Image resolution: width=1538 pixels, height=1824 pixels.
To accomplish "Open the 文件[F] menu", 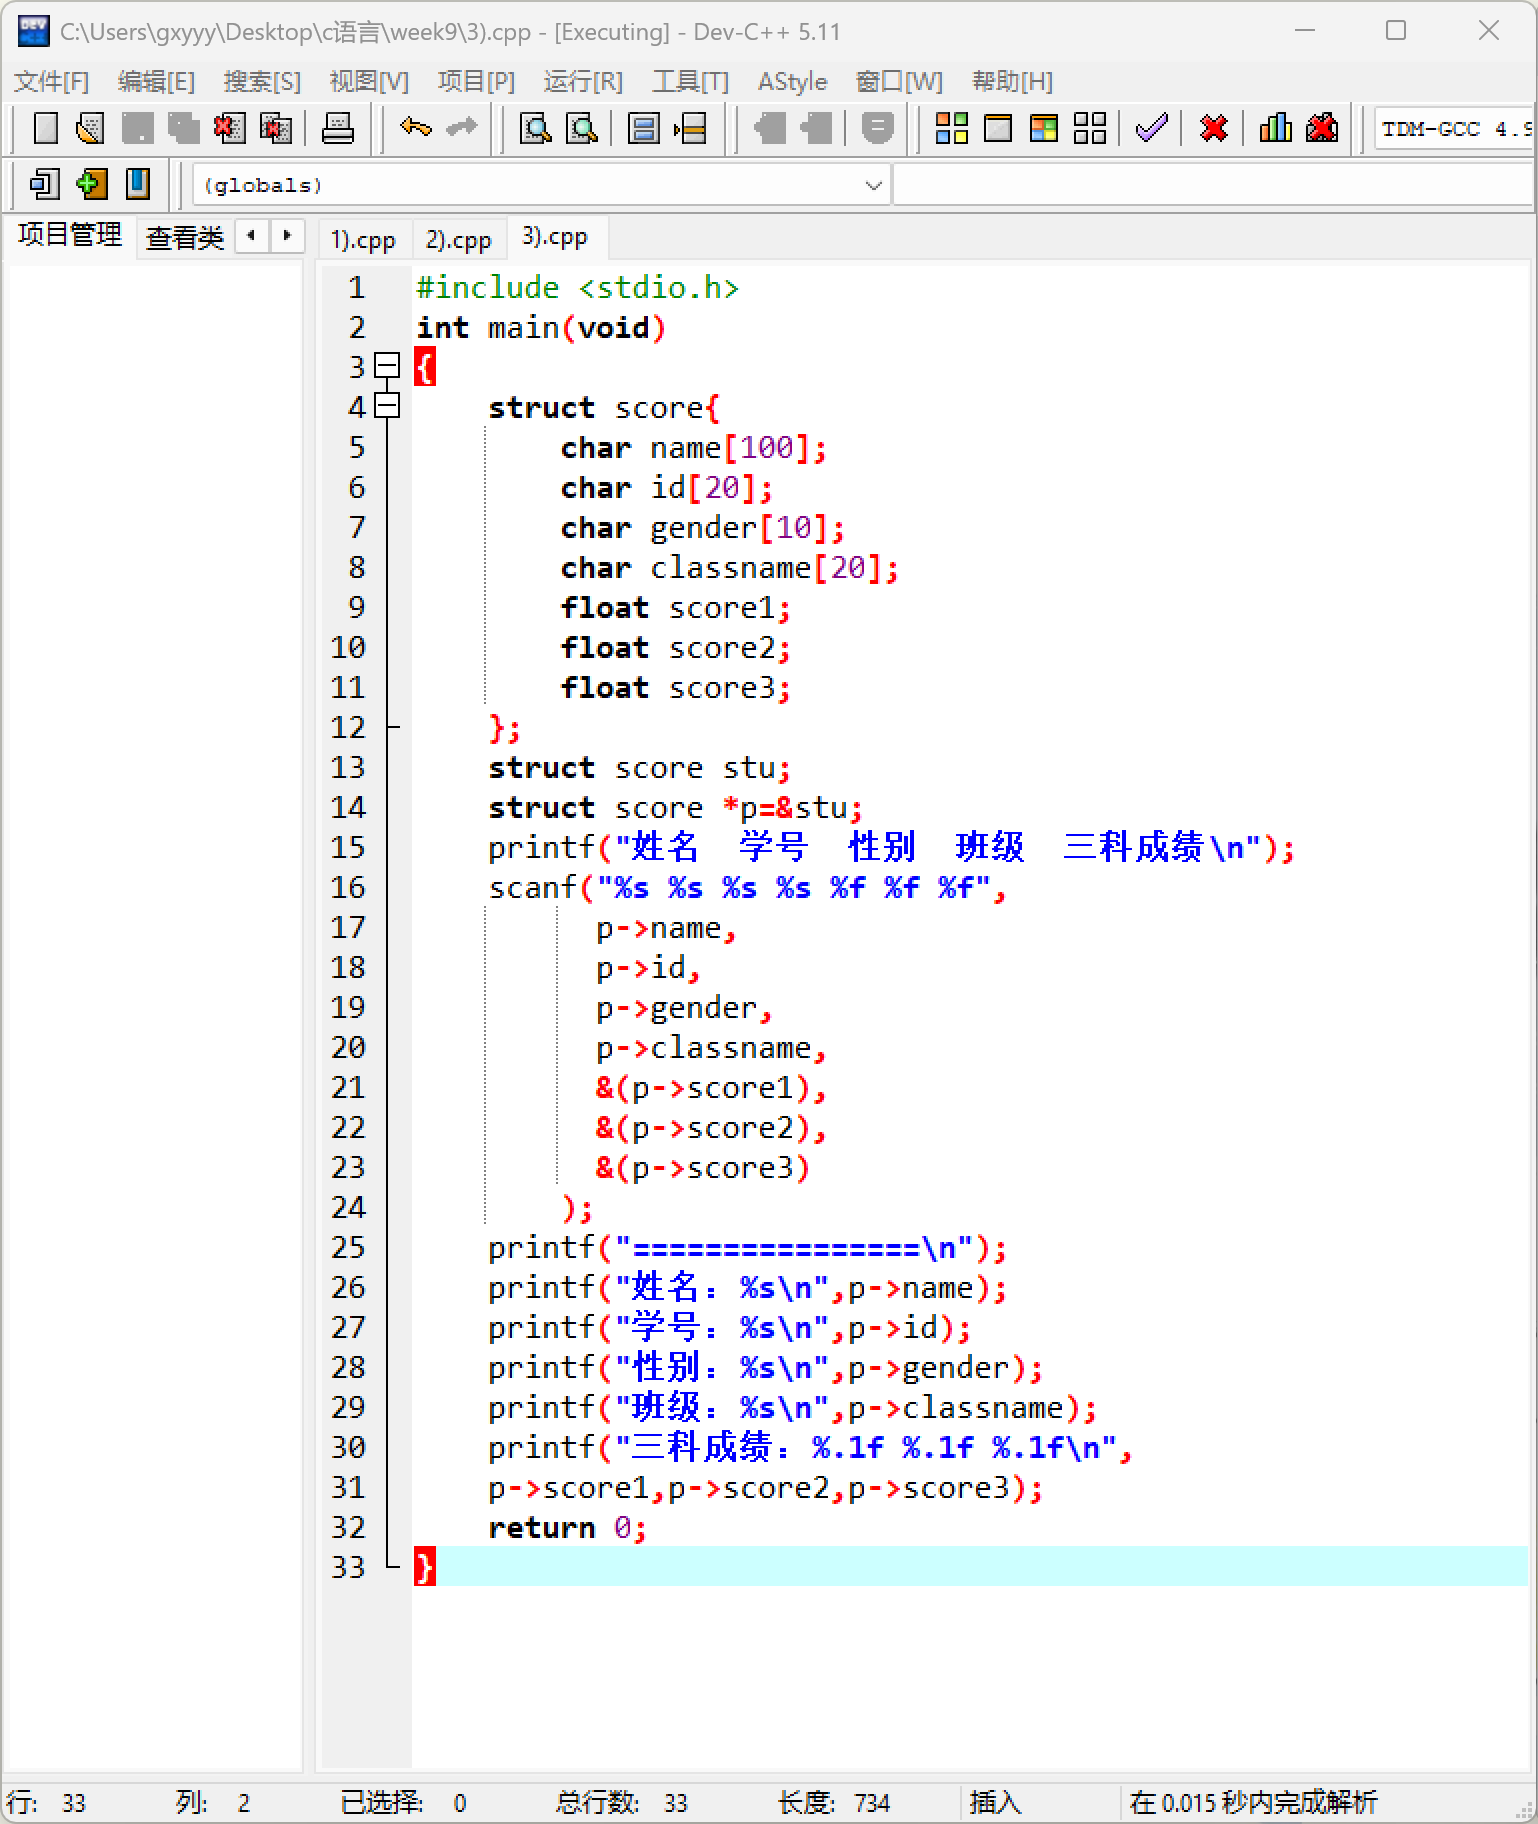I will (x=52, y=81).
